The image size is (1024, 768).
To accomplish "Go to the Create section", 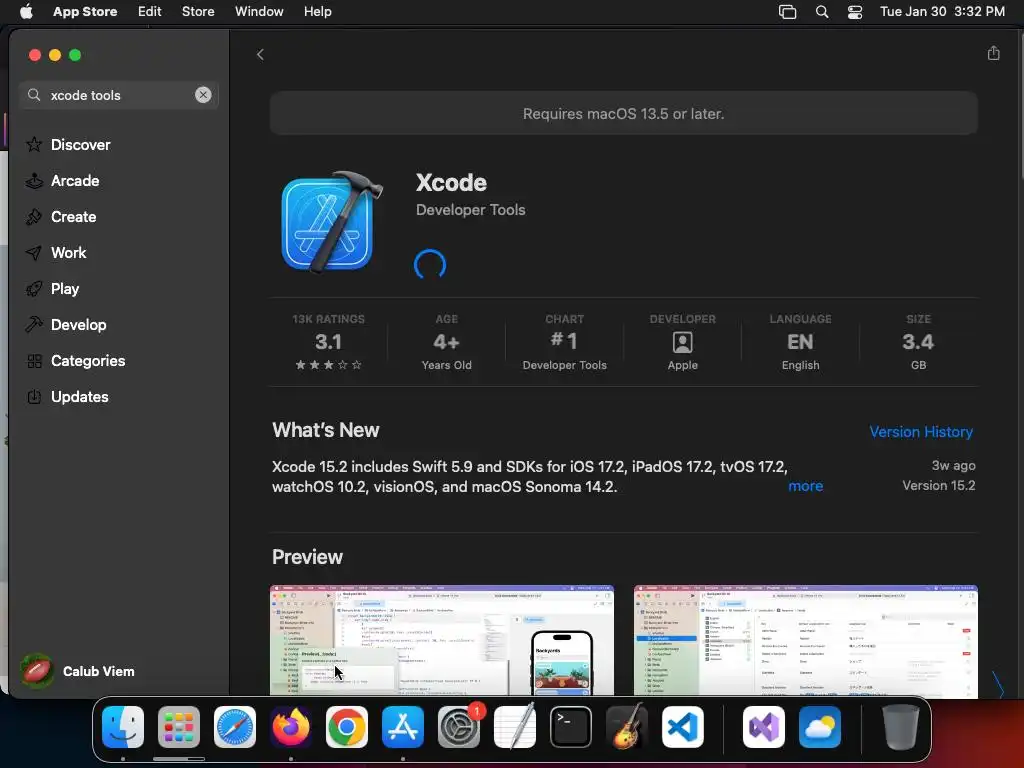I will click(x=73, y=217).
